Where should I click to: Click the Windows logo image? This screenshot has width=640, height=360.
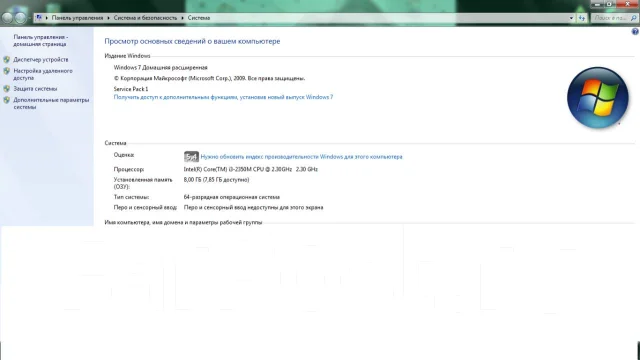tap(598, 98)
